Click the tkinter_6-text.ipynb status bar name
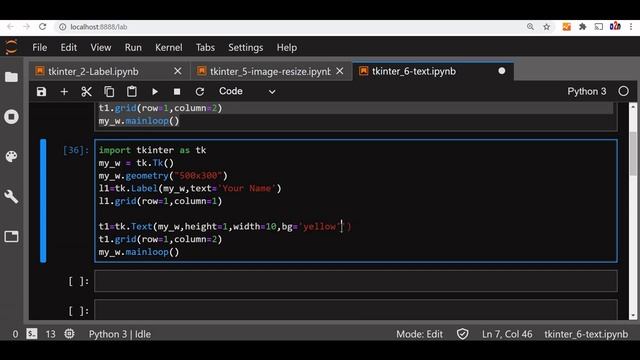This screenshot has width=640, height=360. click(x=586, y=334)
